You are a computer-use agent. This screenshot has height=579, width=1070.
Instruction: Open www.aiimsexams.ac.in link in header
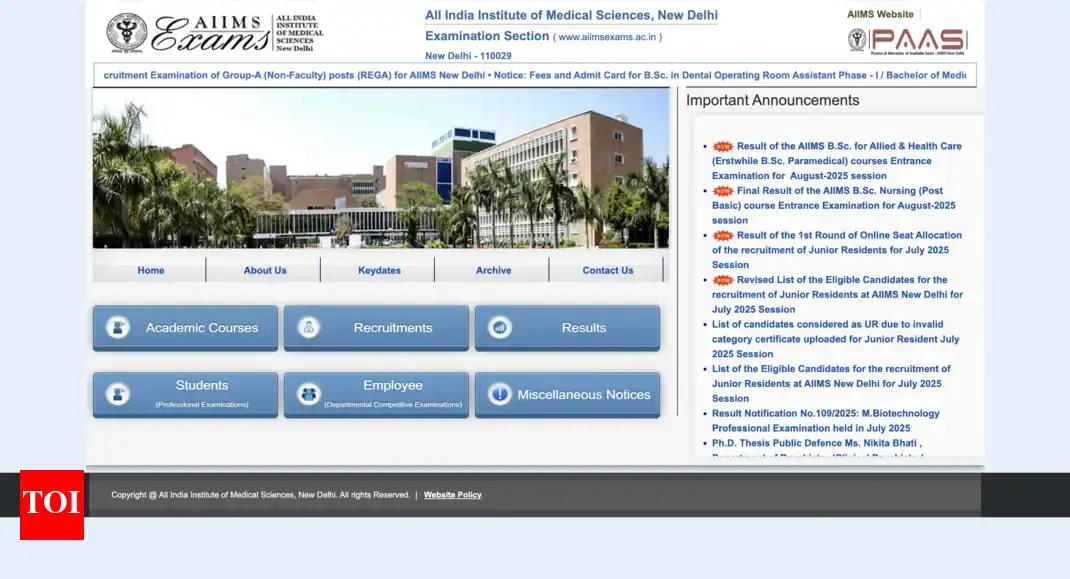tap(607, 37)
